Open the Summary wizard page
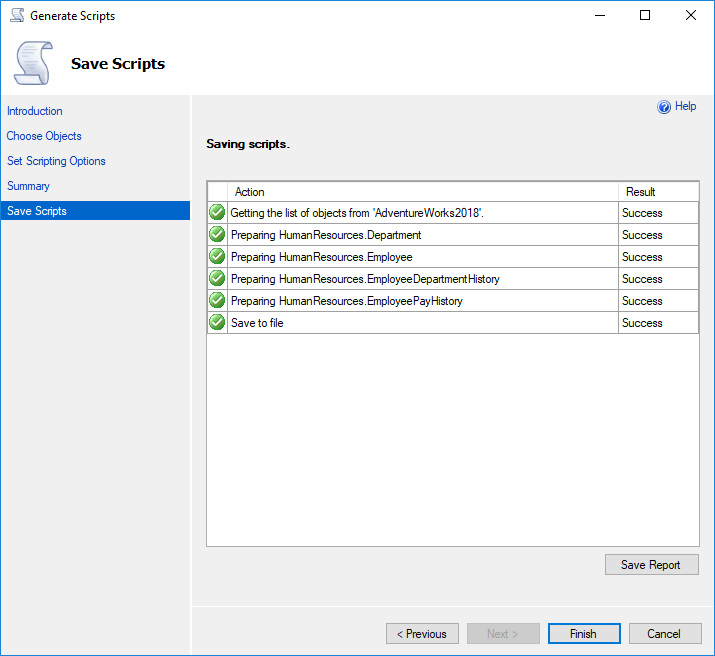715x656 pixels. (28, 186)
